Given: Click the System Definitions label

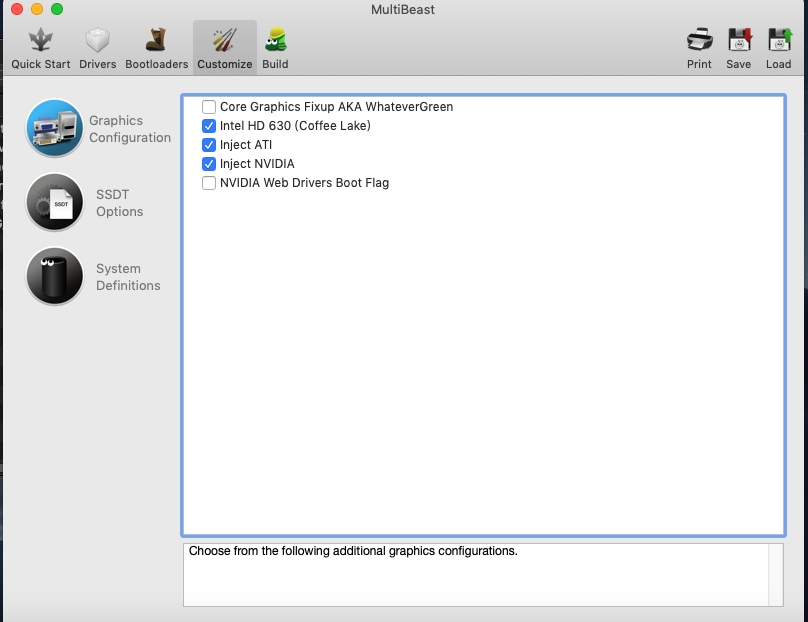Looking at the screenshot, I should click(128, 277).
